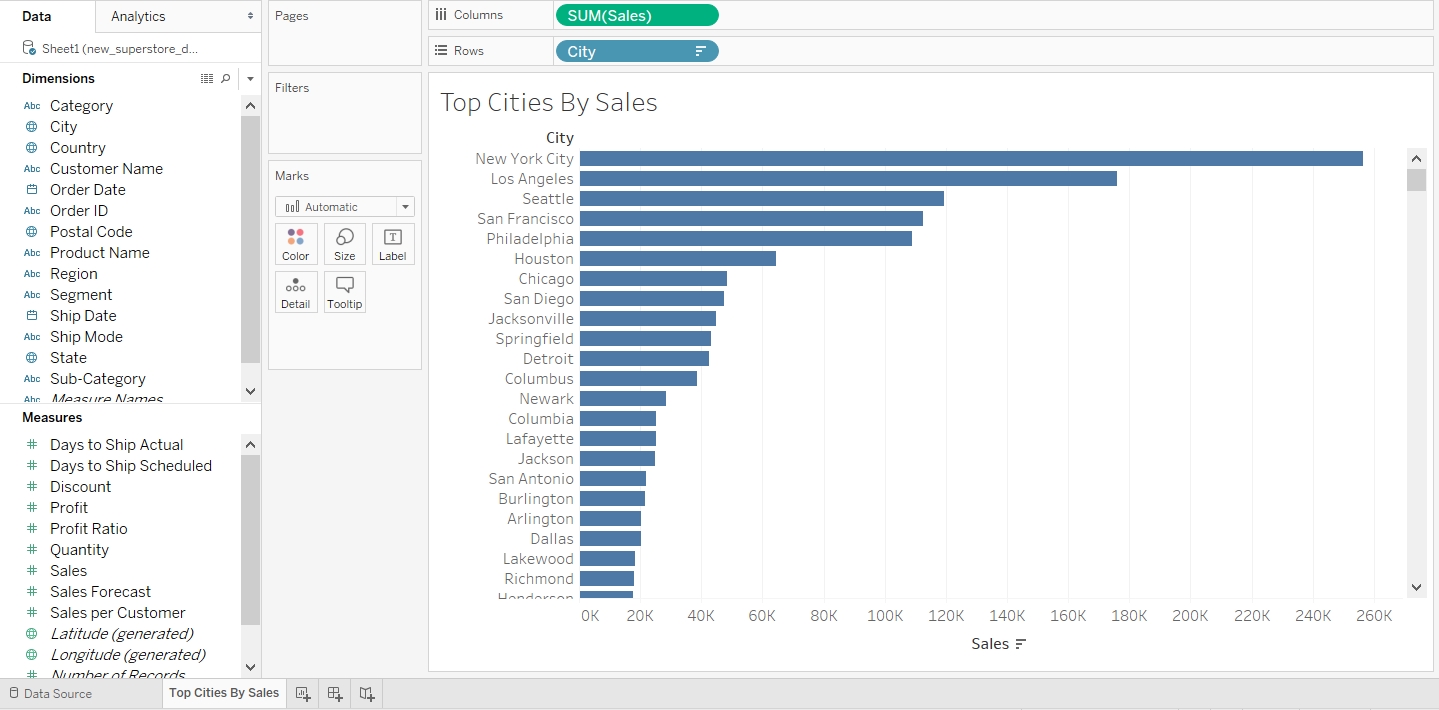Switch to the Analytics tab
The height and width of the screenshot is (710, 1439).
pos(139,16)
